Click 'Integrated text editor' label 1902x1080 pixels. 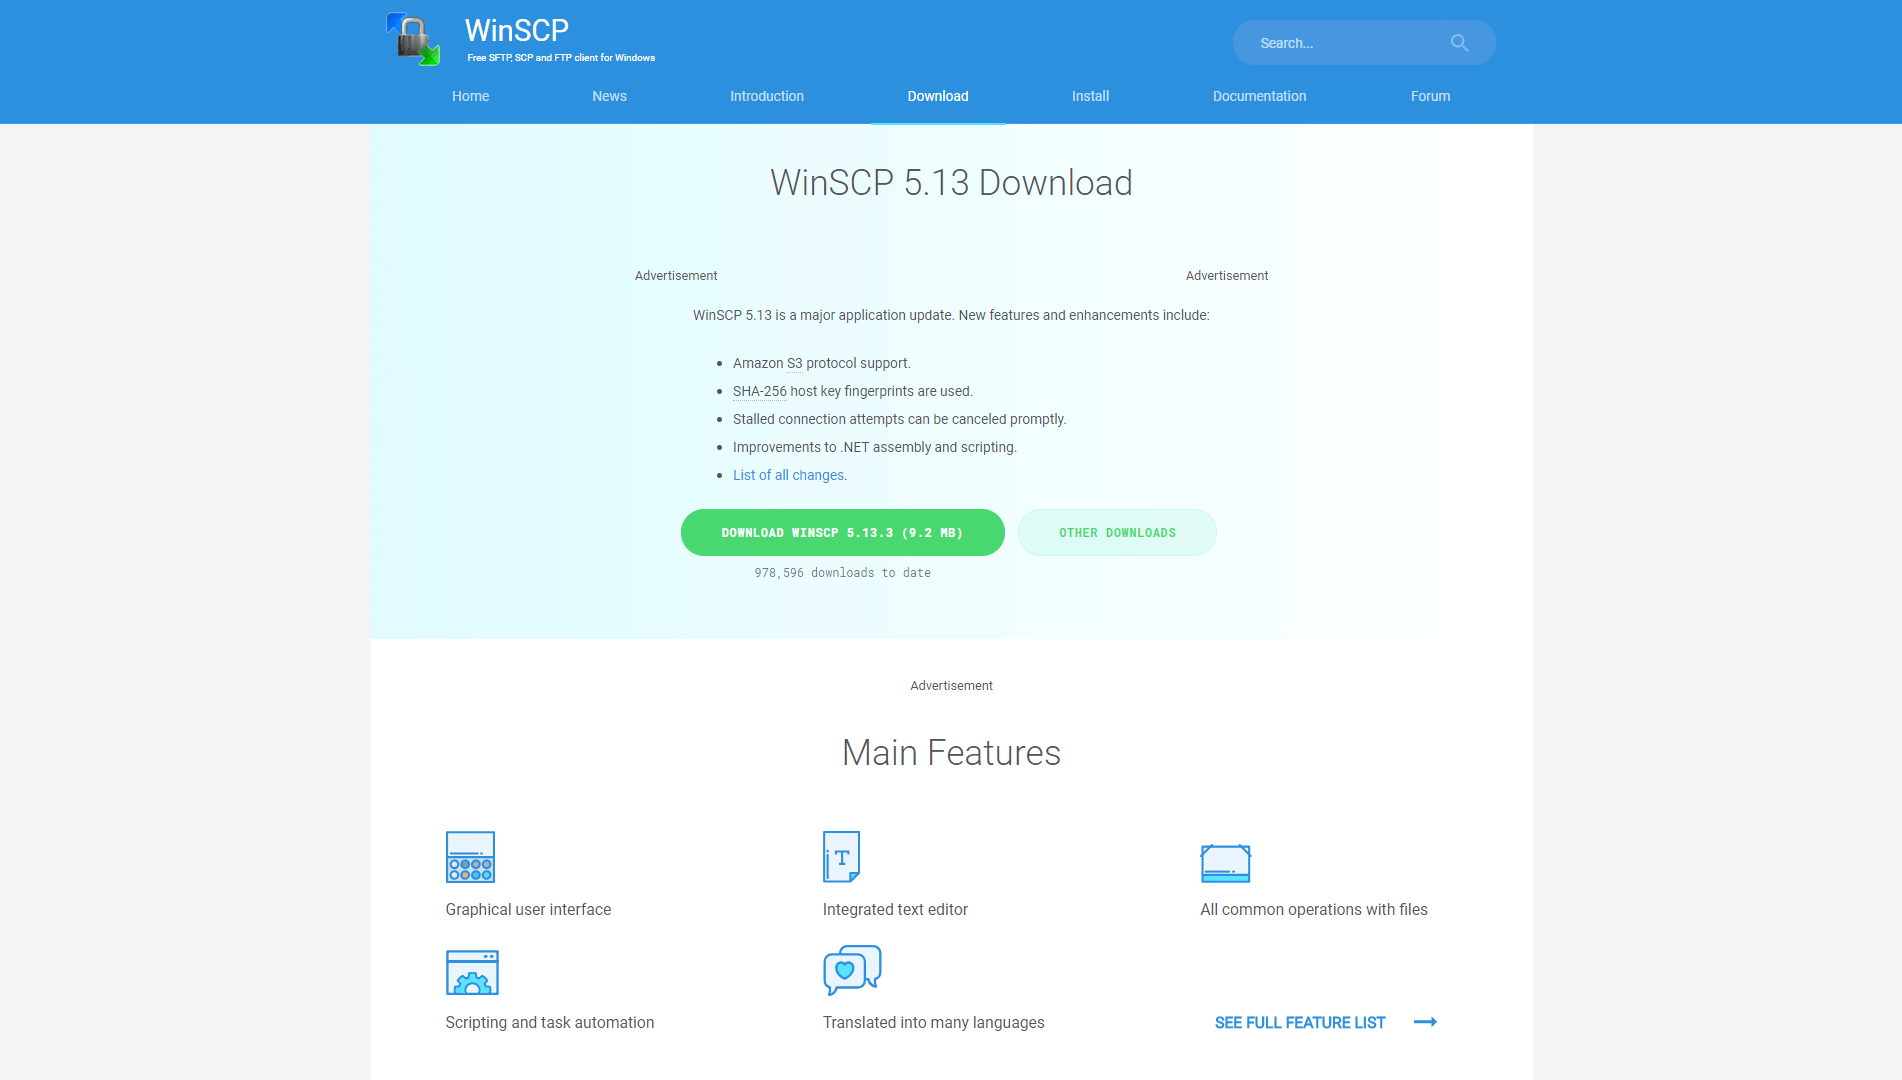point(895,909)
